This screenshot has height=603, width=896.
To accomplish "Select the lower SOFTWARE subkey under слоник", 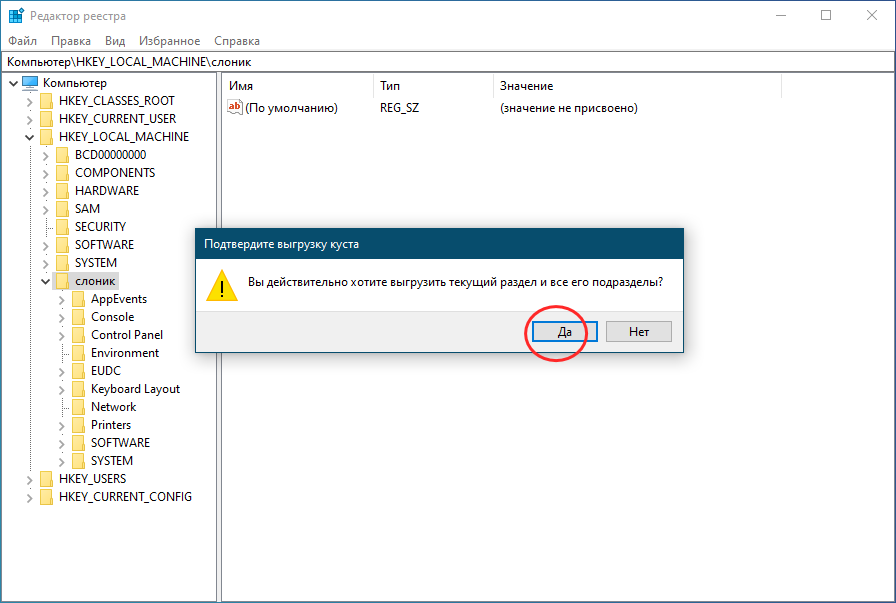I will pos(121,443).
